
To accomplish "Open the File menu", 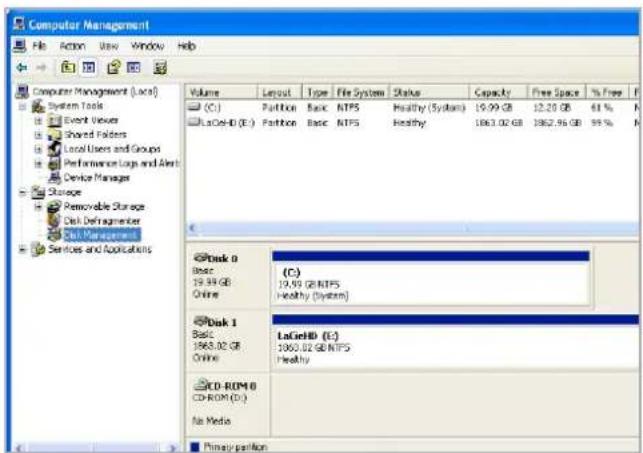I will click(x=39, y=46).
